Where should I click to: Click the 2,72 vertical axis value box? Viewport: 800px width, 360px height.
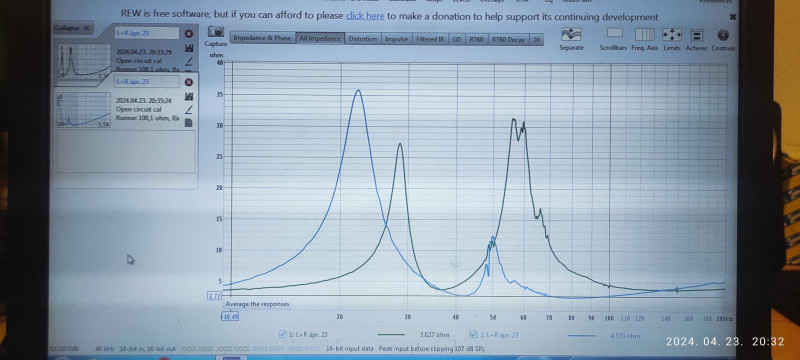214,296
